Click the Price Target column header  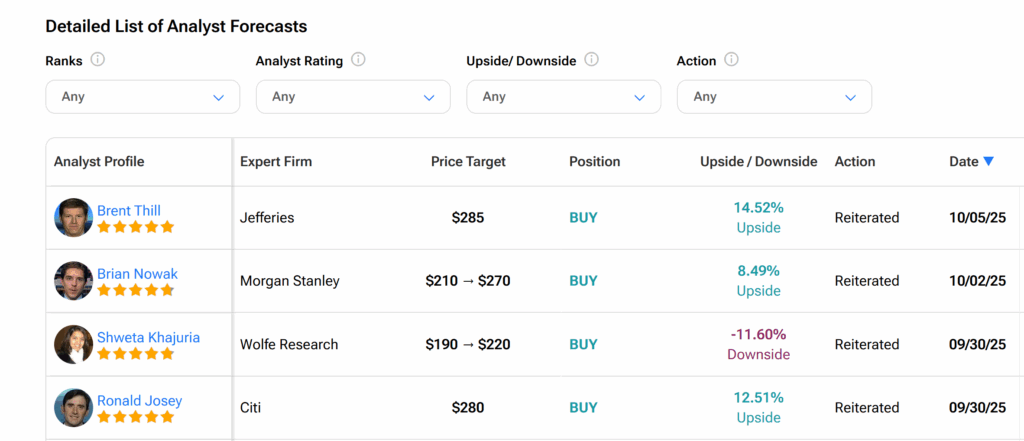tap(468, 161)
